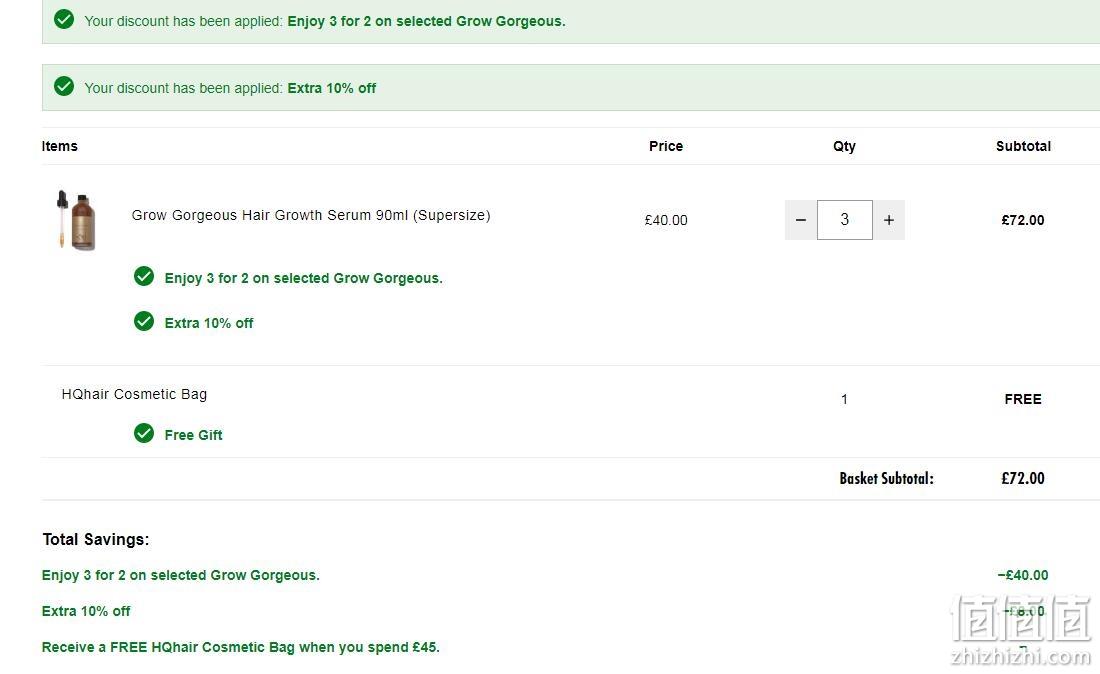Click cosmetic bag quantity value 1
This screenshot has width=1100, height=674.
coord(845,399)
